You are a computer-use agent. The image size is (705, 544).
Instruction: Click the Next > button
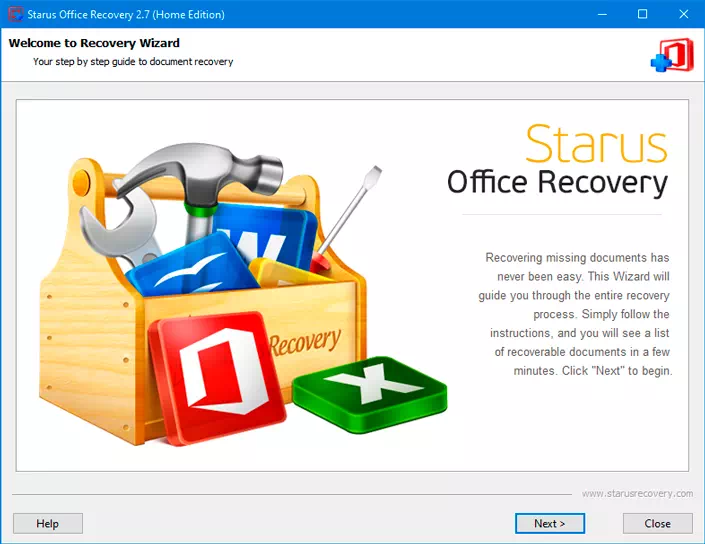[x=549, y=523]
